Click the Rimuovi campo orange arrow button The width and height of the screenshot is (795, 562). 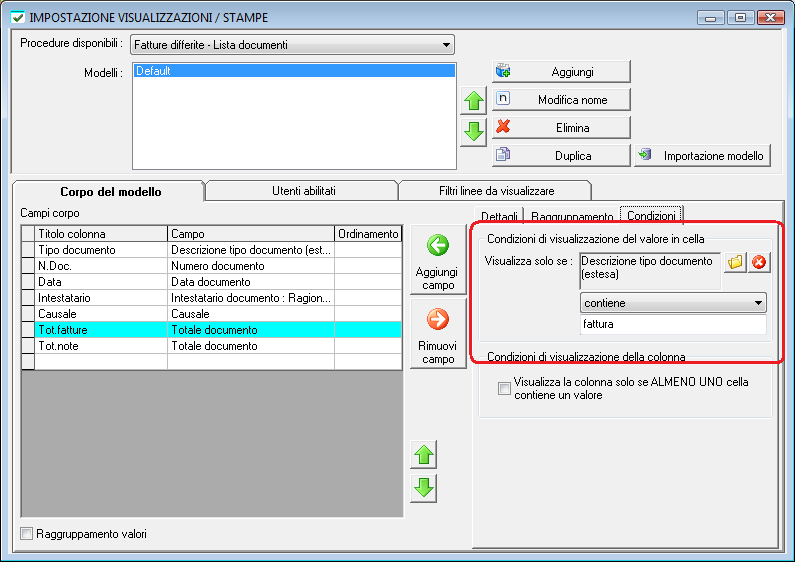coord(438,334)
